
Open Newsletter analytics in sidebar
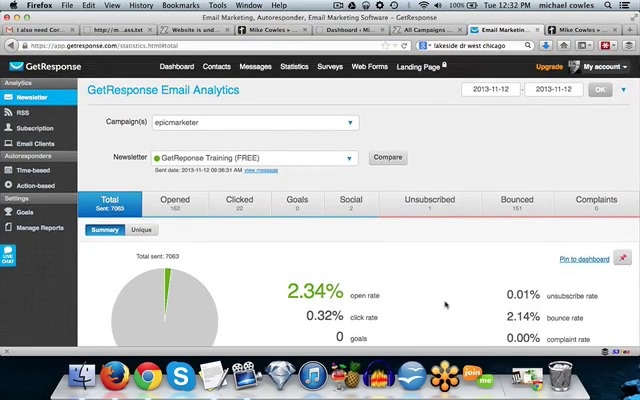38,98
